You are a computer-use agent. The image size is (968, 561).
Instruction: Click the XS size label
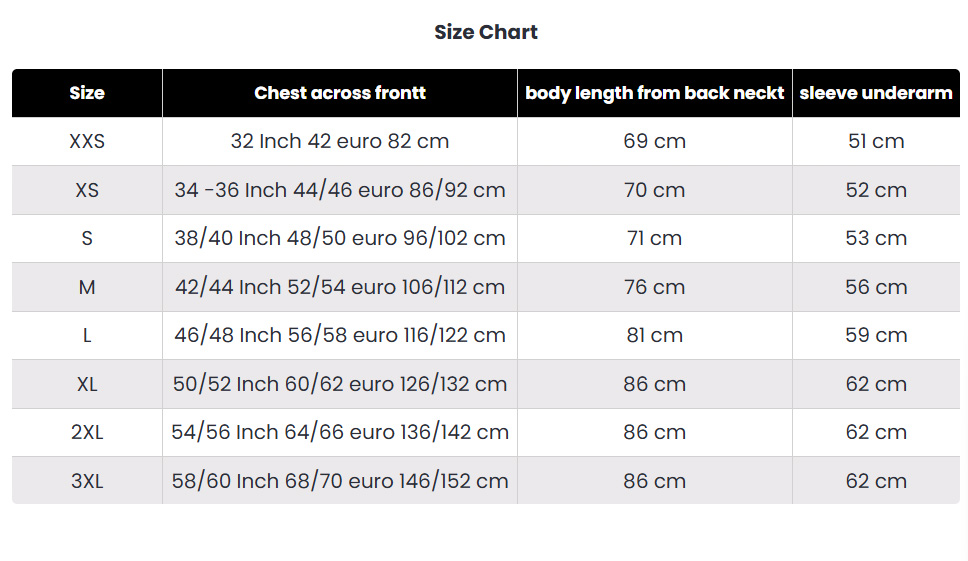tap(87, 190)
